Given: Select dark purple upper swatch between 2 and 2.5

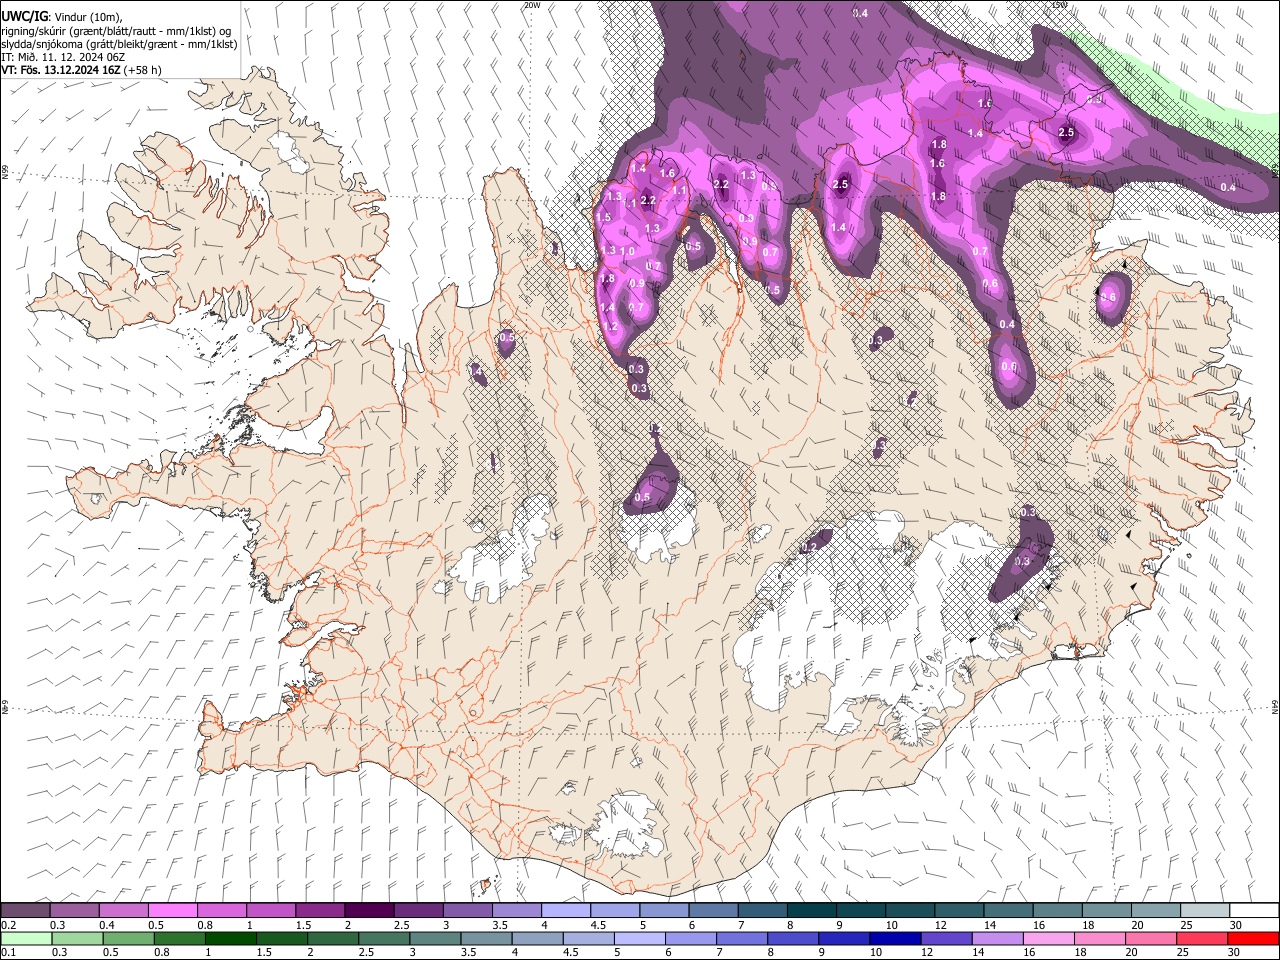Looking at the screenshot, I should click(x=369, y=911).
